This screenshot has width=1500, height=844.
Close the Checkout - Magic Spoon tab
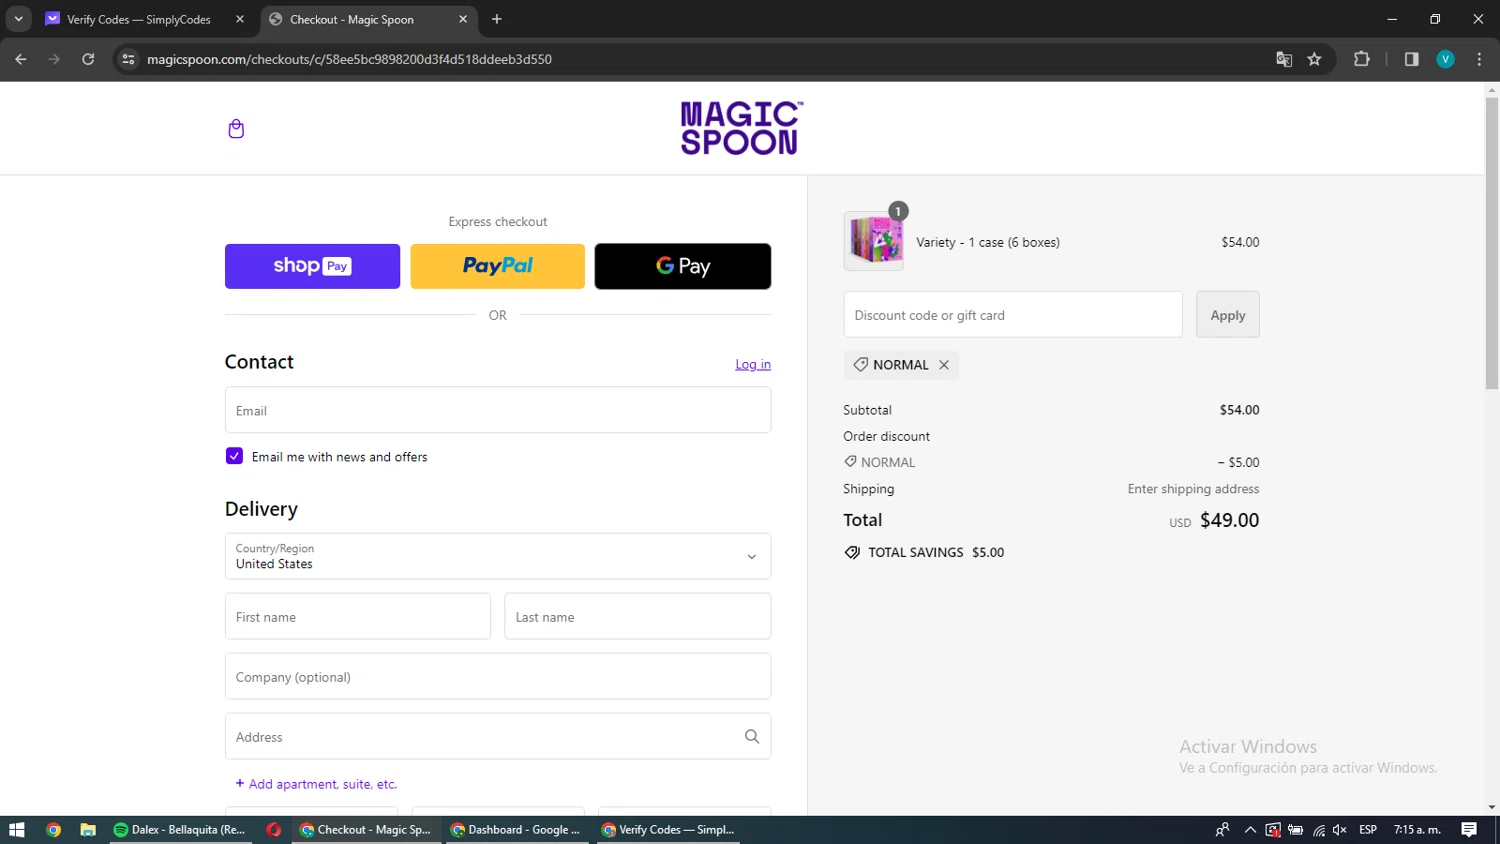point(463,19)
